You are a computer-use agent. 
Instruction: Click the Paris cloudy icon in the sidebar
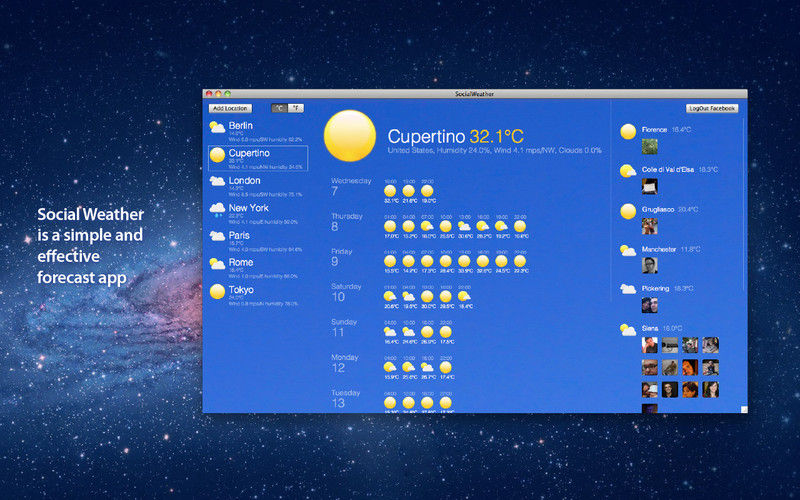pos(217,236)
